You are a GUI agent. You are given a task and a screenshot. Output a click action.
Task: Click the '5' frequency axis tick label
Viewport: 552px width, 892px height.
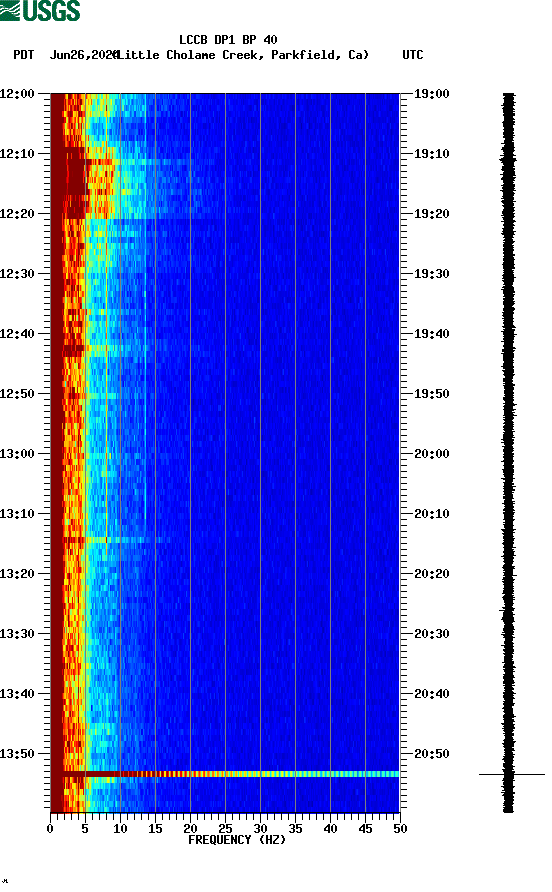click(x=85, y=829)
